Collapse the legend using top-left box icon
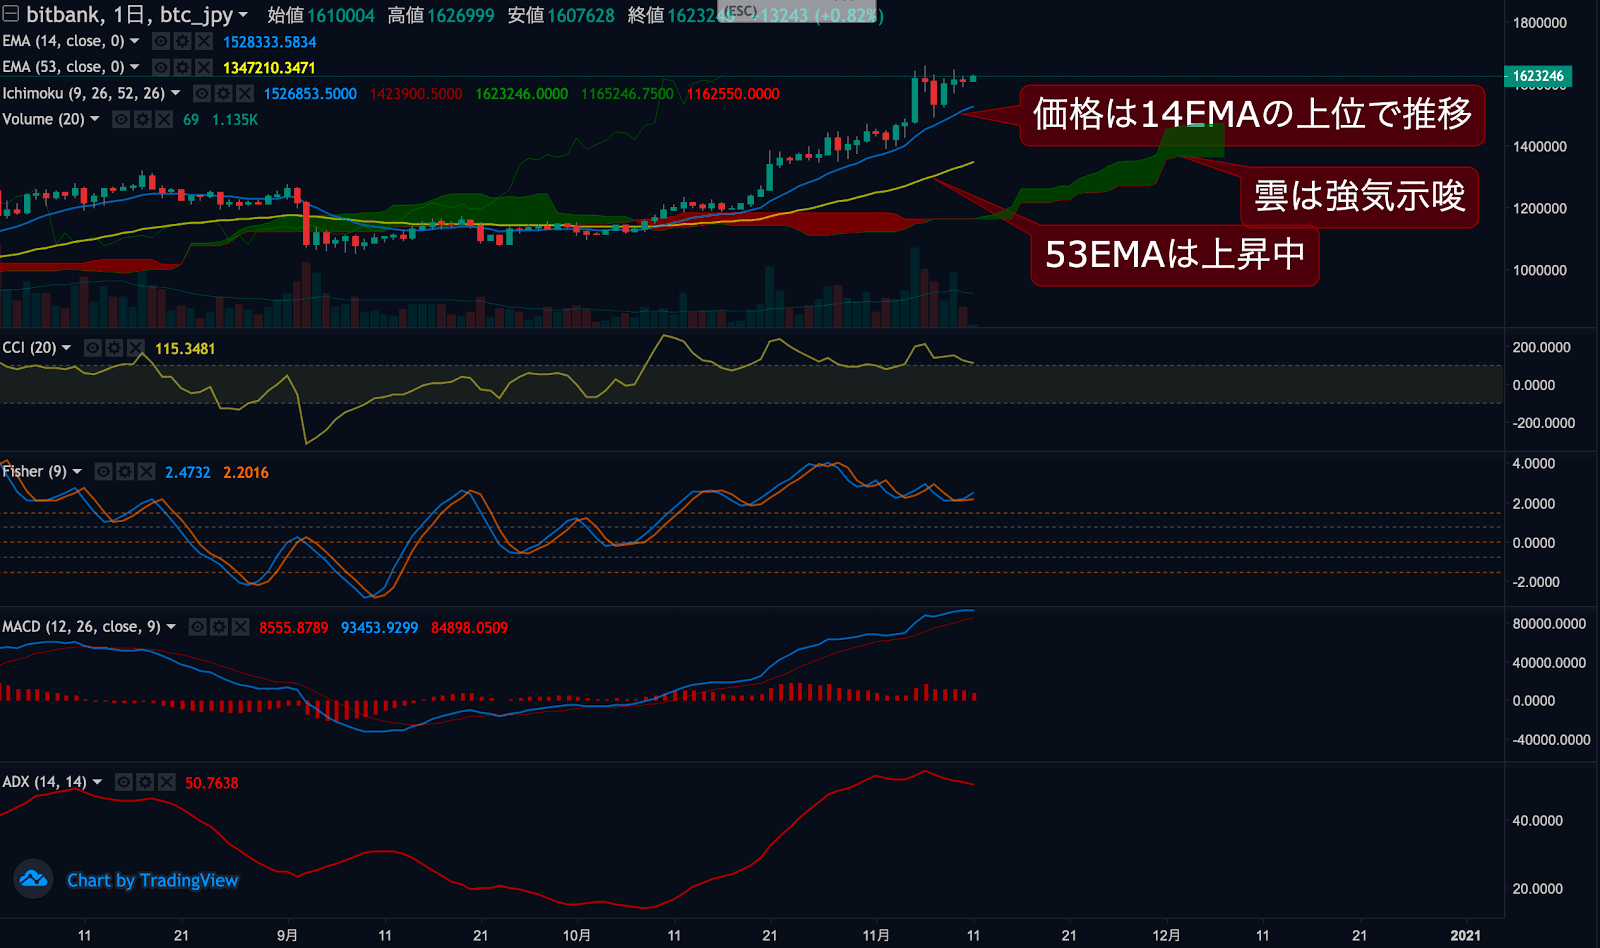Image resolution: width=1600 pixels, height=948 pixels. pos(11,14)
